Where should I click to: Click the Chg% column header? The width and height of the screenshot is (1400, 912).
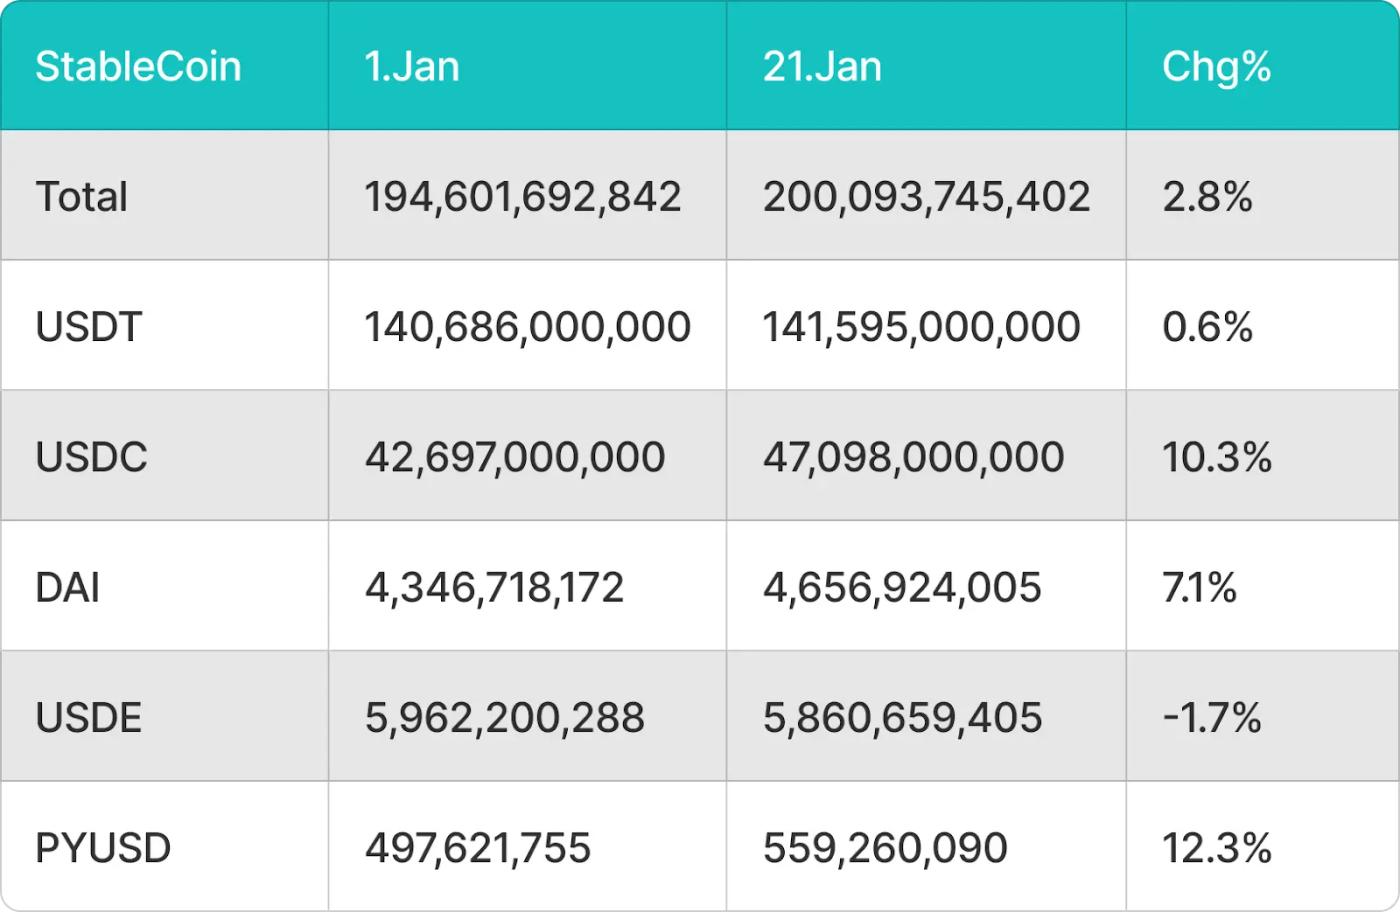pos(1216,67)
